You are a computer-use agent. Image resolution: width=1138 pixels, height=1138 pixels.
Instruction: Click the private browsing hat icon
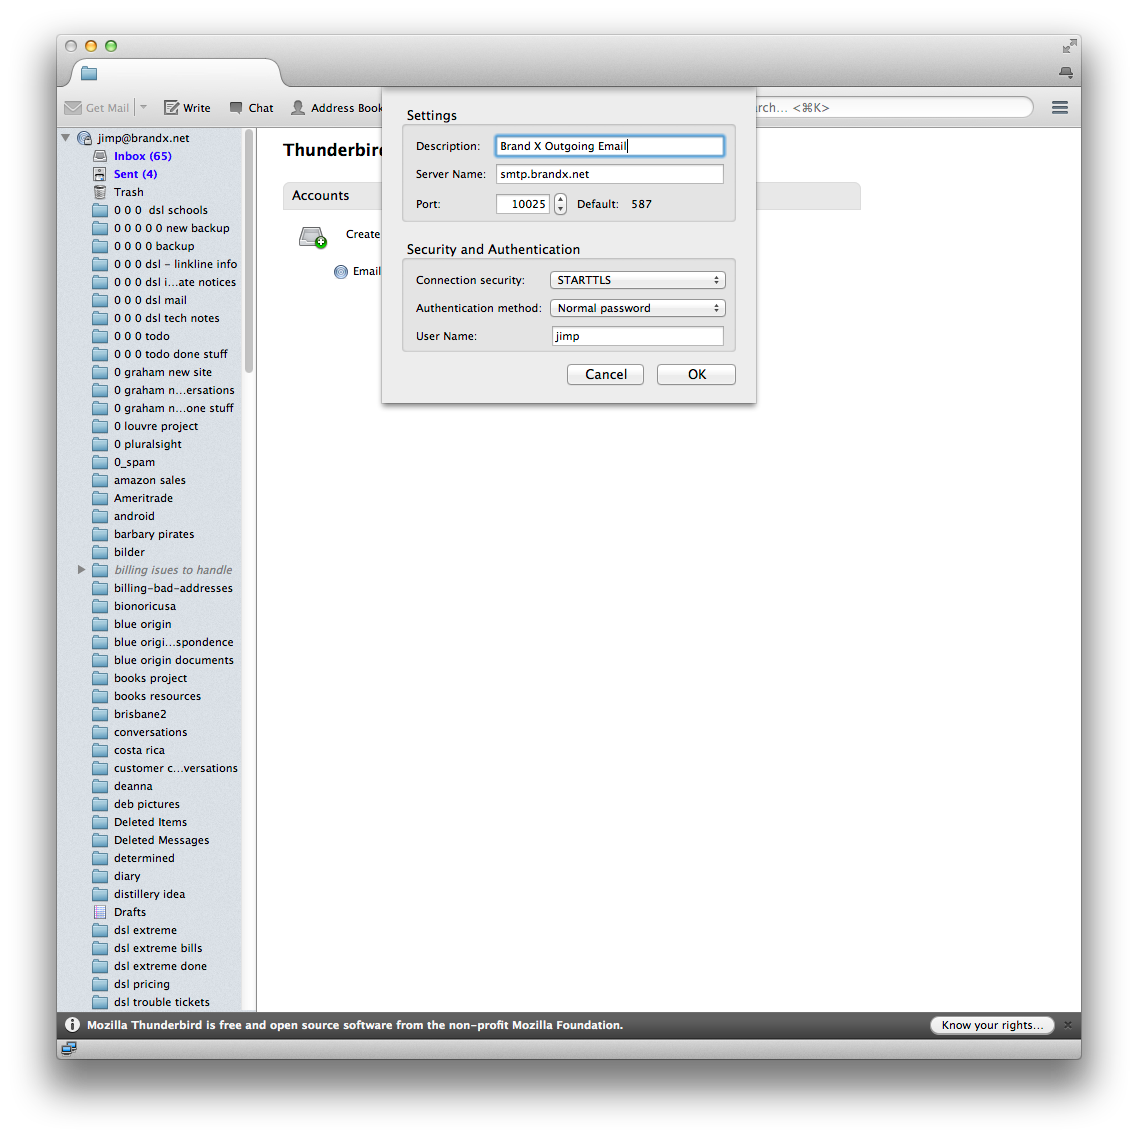click(x=1066, y=72)
